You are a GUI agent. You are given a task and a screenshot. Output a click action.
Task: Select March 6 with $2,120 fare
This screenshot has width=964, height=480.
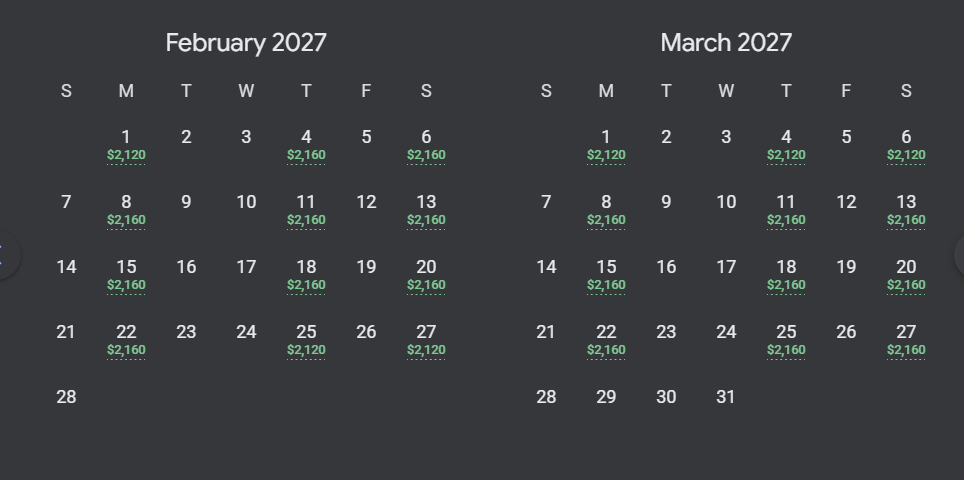[906, 145]
